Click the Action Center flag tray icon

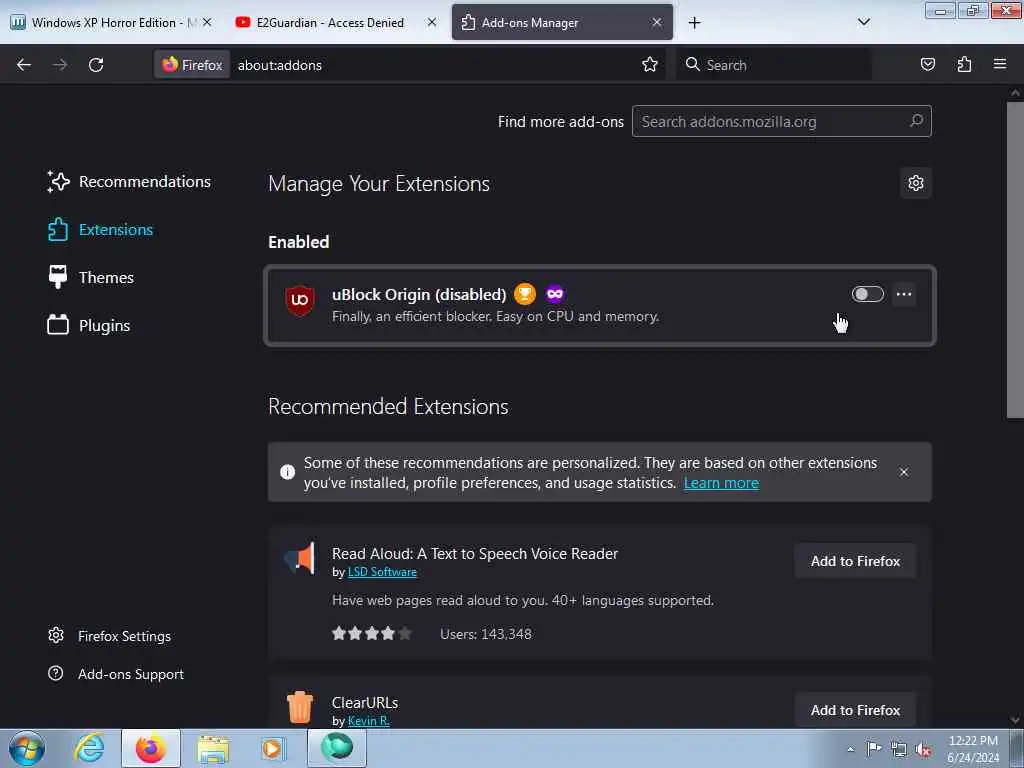click(874, 749)
